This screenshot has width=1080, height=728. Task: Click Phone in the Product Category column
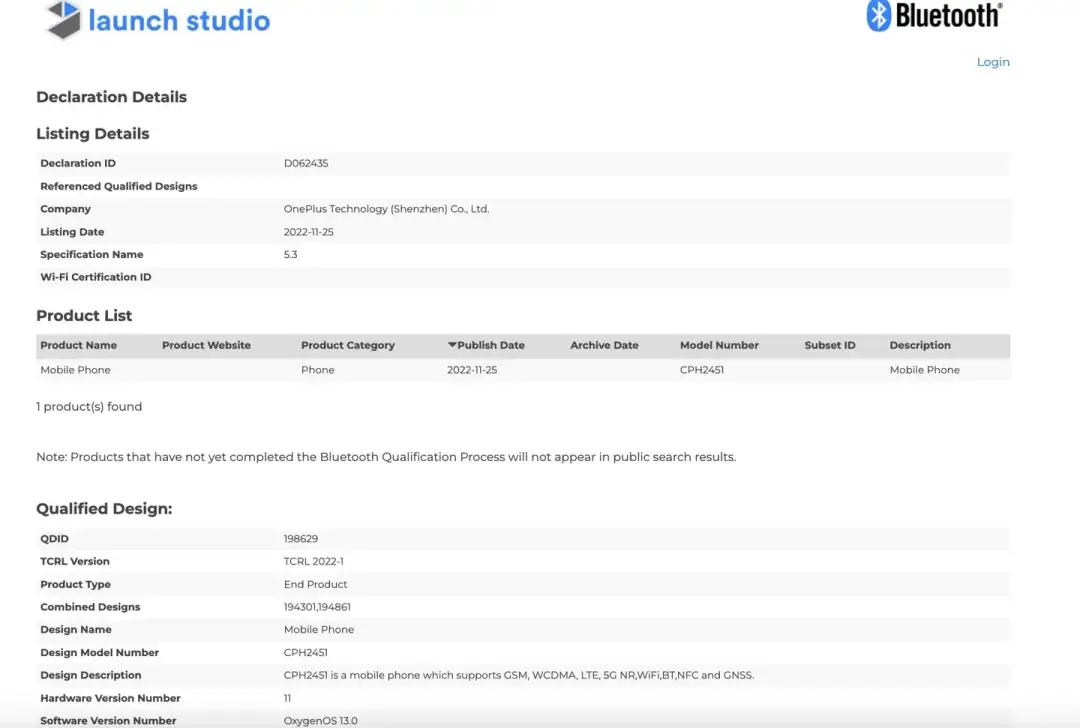coord(318,370)
